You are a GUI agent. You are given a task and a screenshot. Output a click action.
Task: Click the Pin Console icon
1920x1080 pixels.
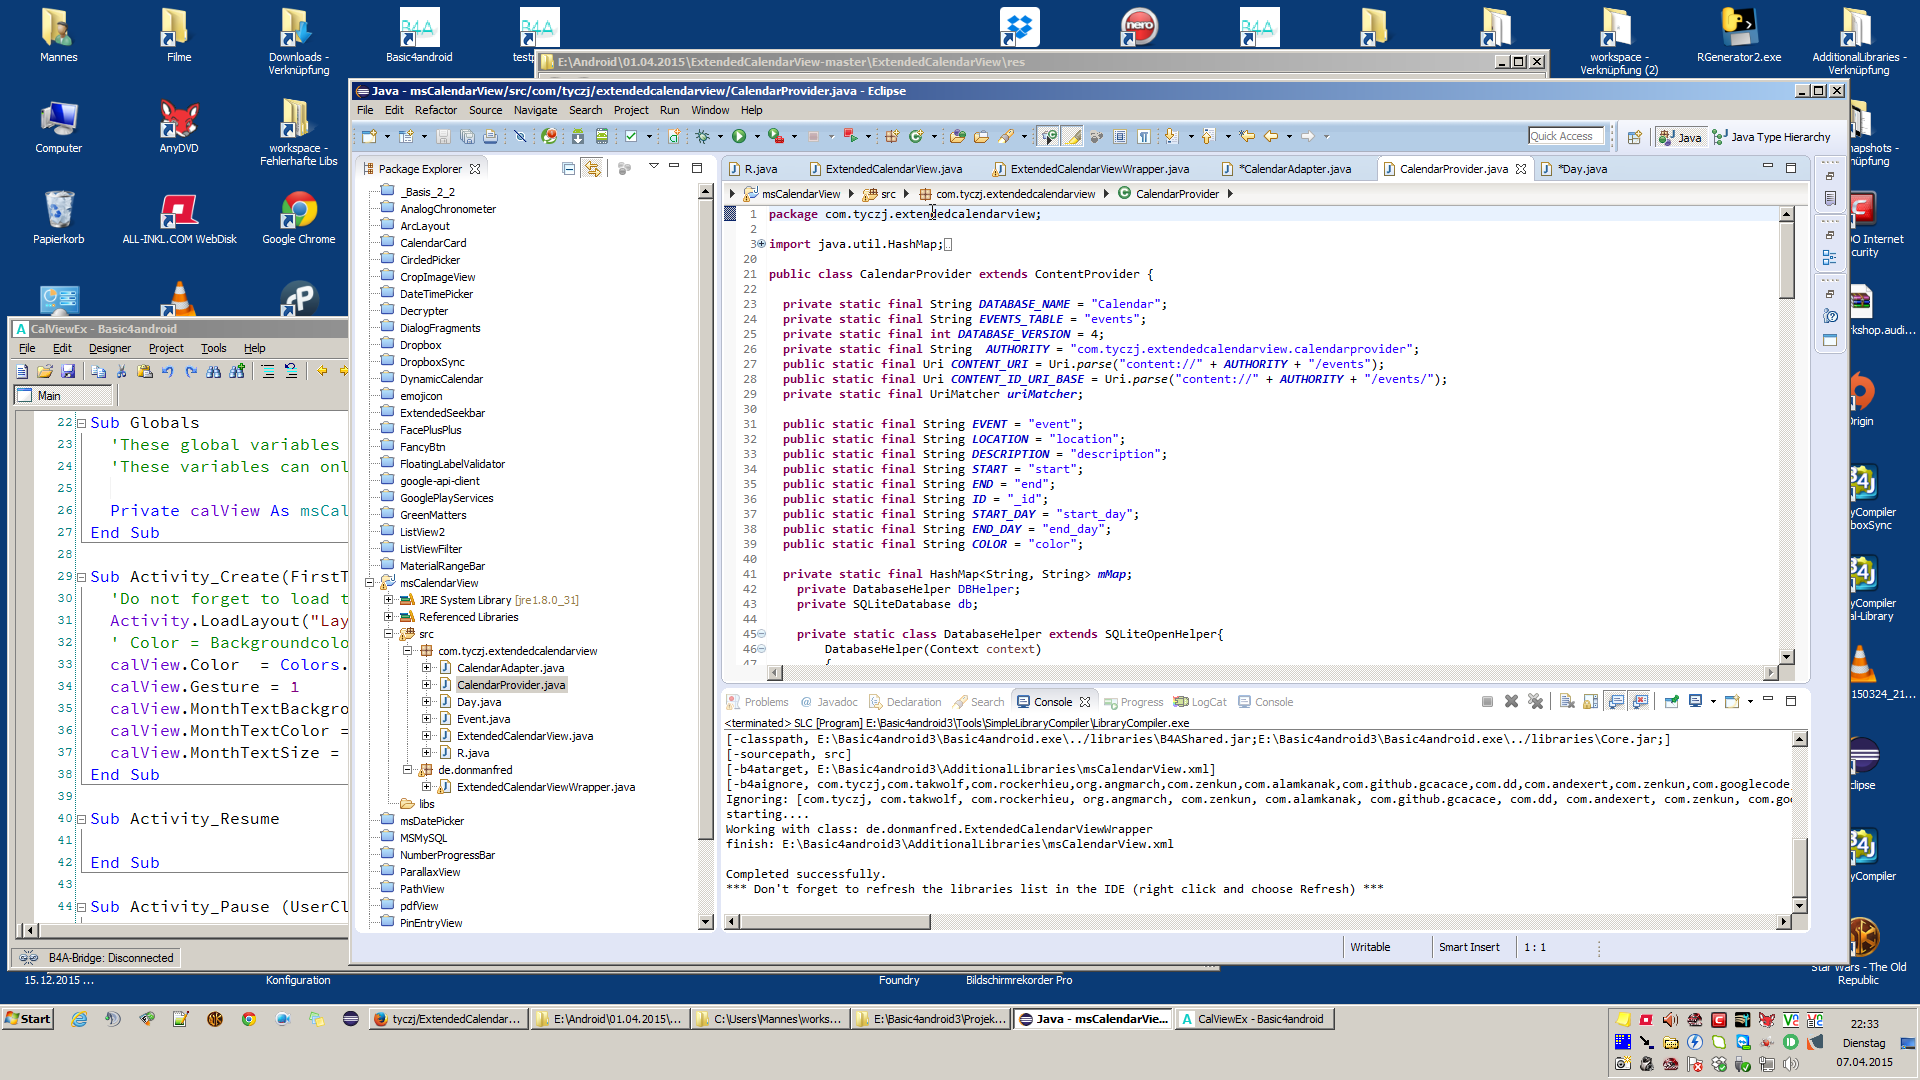pyautogui.click(x=1671, y=702)
